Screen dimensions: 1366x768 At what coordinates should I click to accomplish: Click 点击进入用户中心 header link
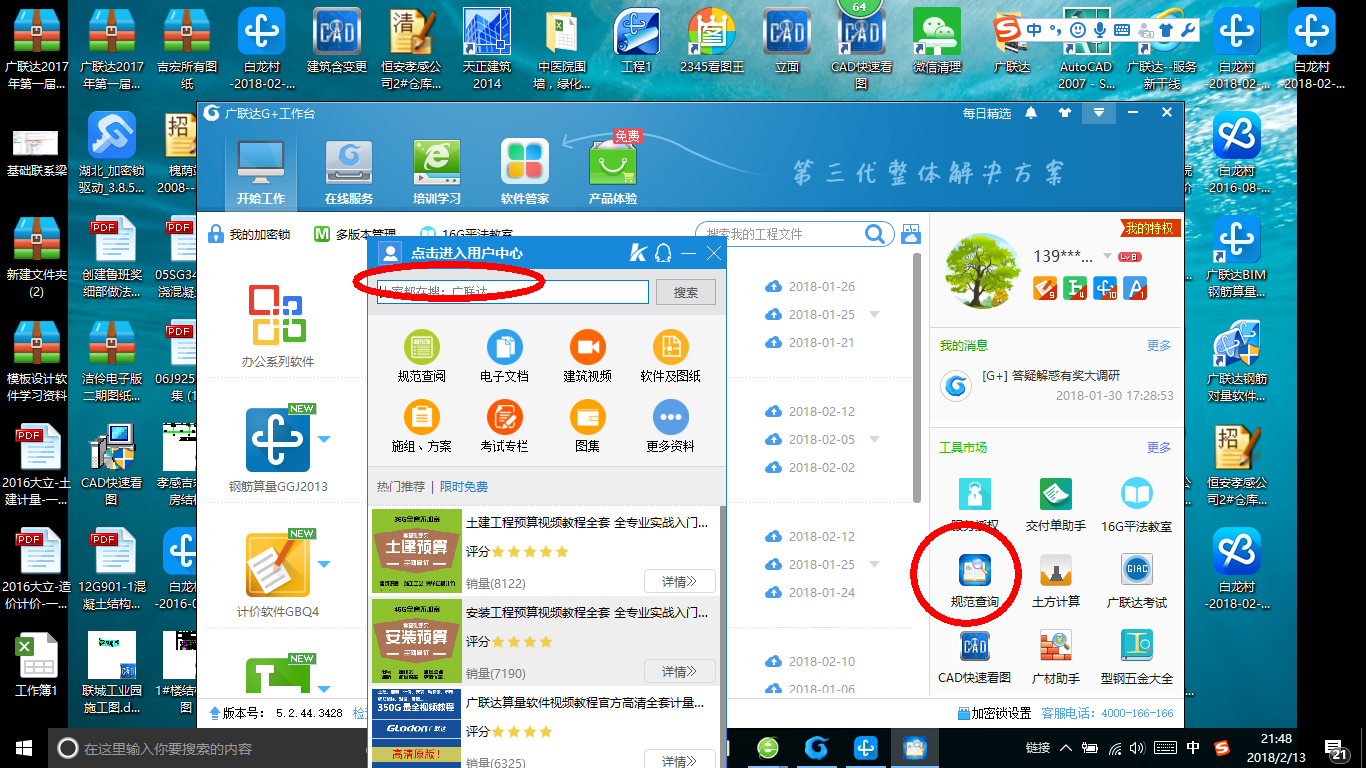pyautogui.click(x=466, y=254)
